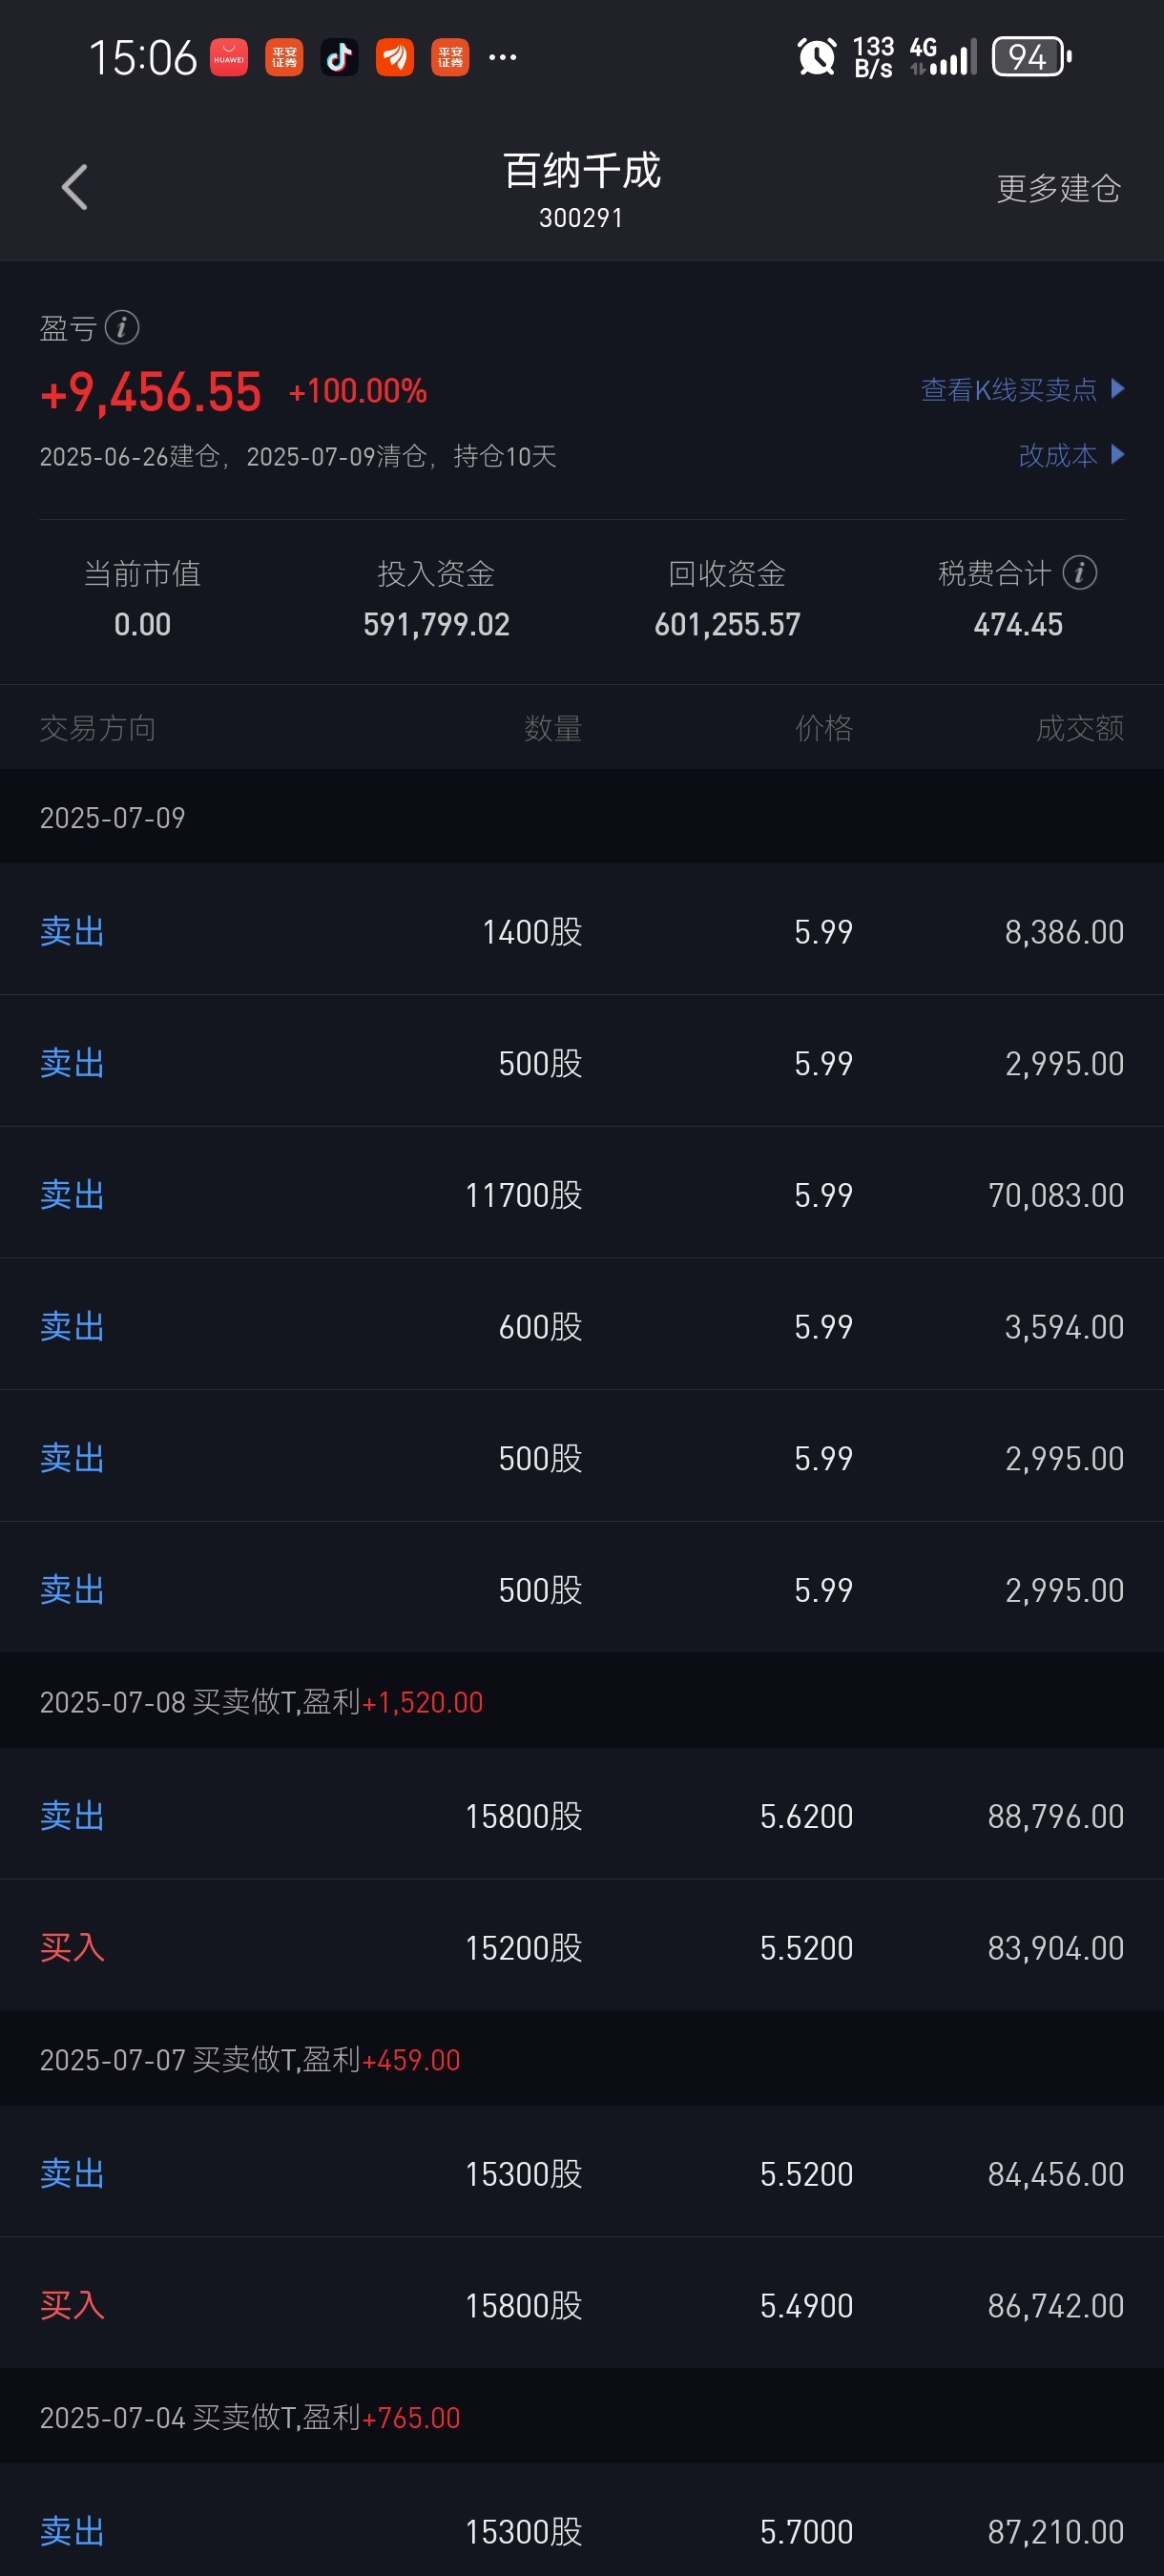
Task: Open 更多建仓 in the header
Action: (x=1058, y=188)
